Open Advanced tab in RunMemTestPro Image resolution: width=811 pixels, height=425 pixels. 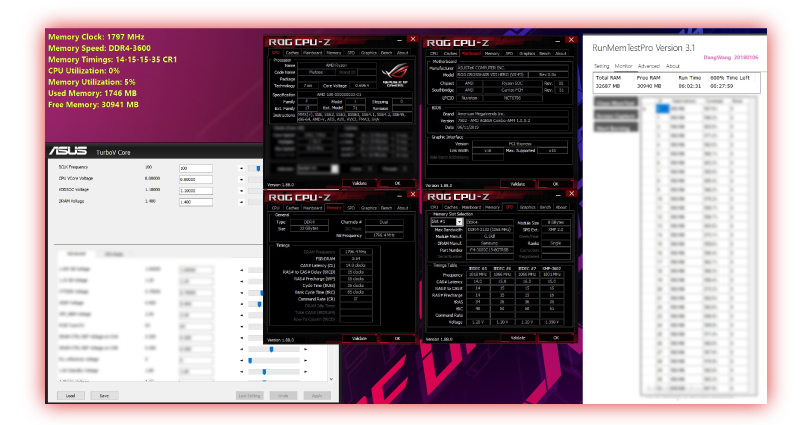pyautogui.click(x=649, y=66)
